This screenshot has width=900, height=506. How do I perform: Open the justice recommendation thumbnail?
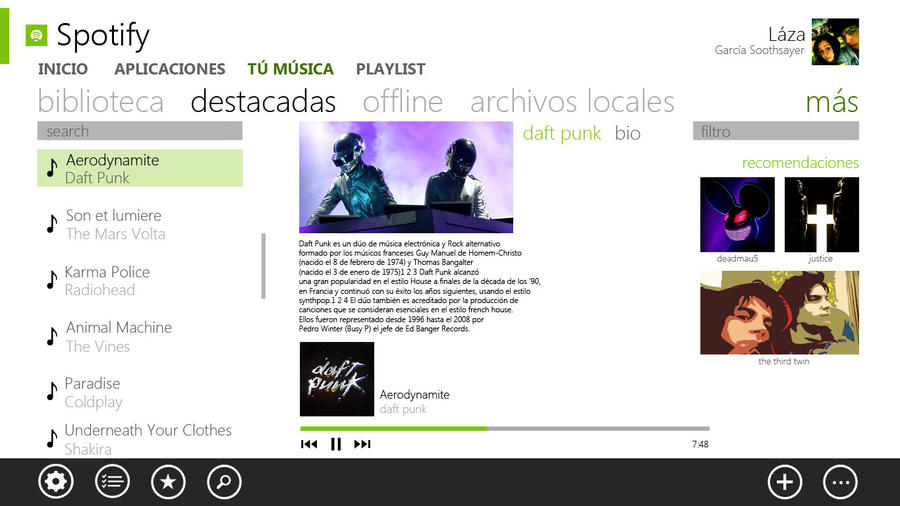click(821, 215)
